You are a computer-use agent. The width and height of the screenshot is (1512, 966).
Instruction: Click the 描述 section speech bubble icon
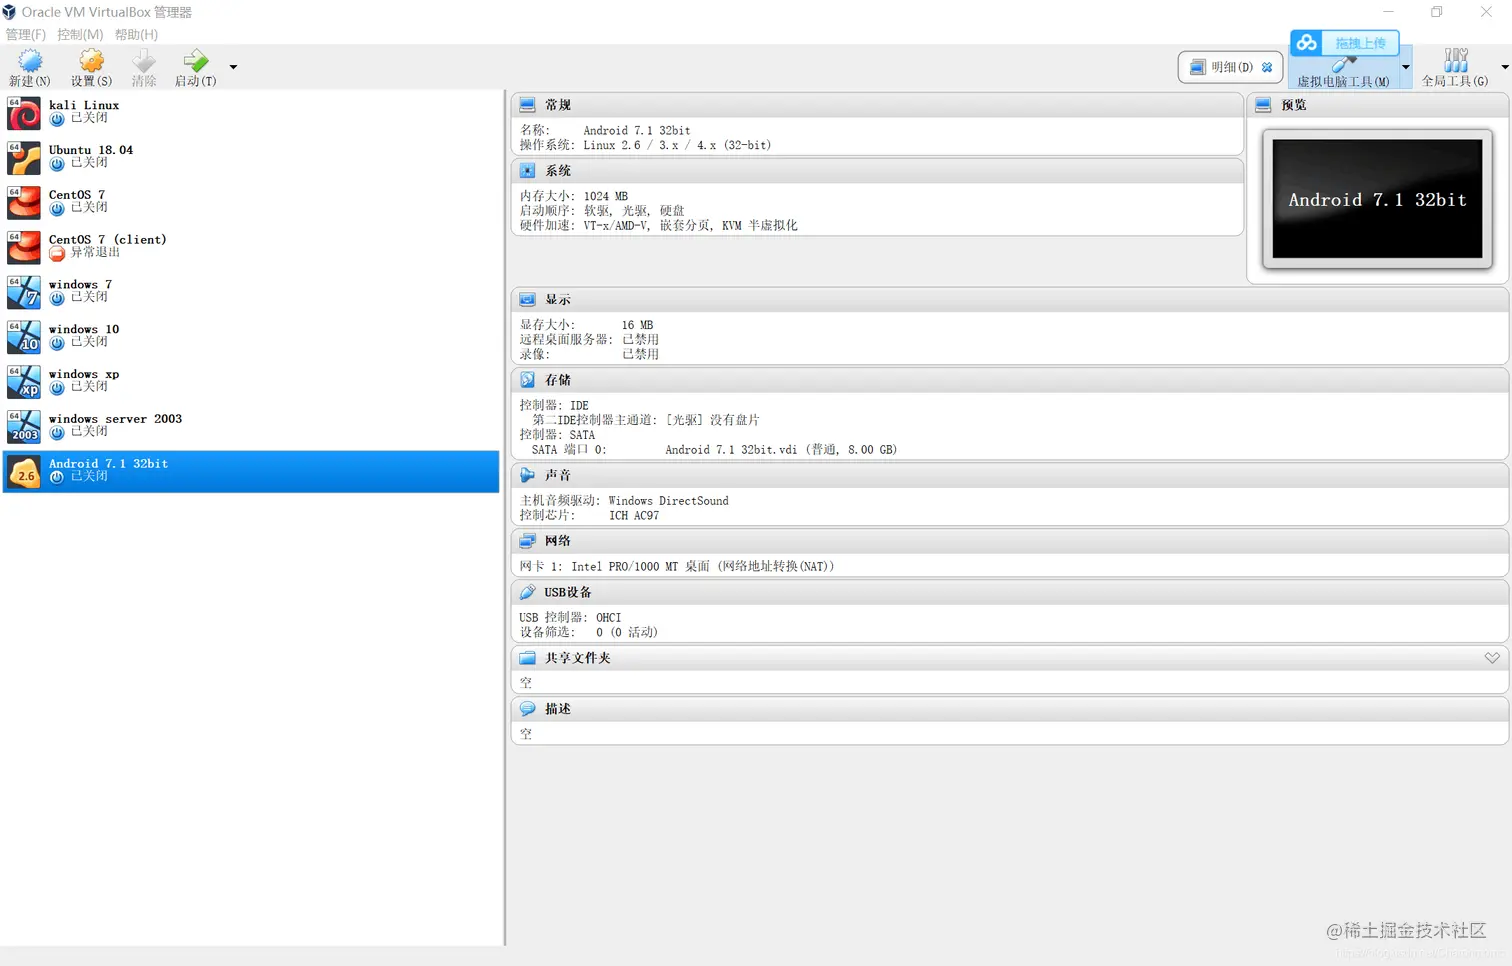527,709
